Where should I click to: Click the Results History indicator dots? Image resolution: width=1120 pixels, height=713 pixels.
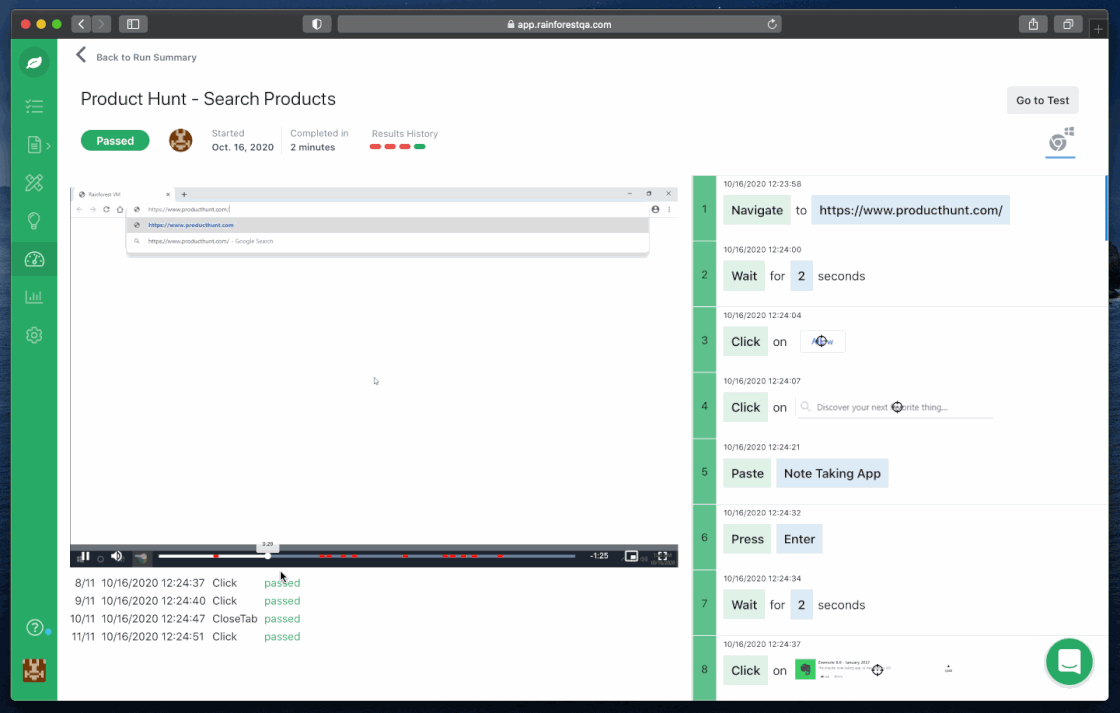point(397,146)
